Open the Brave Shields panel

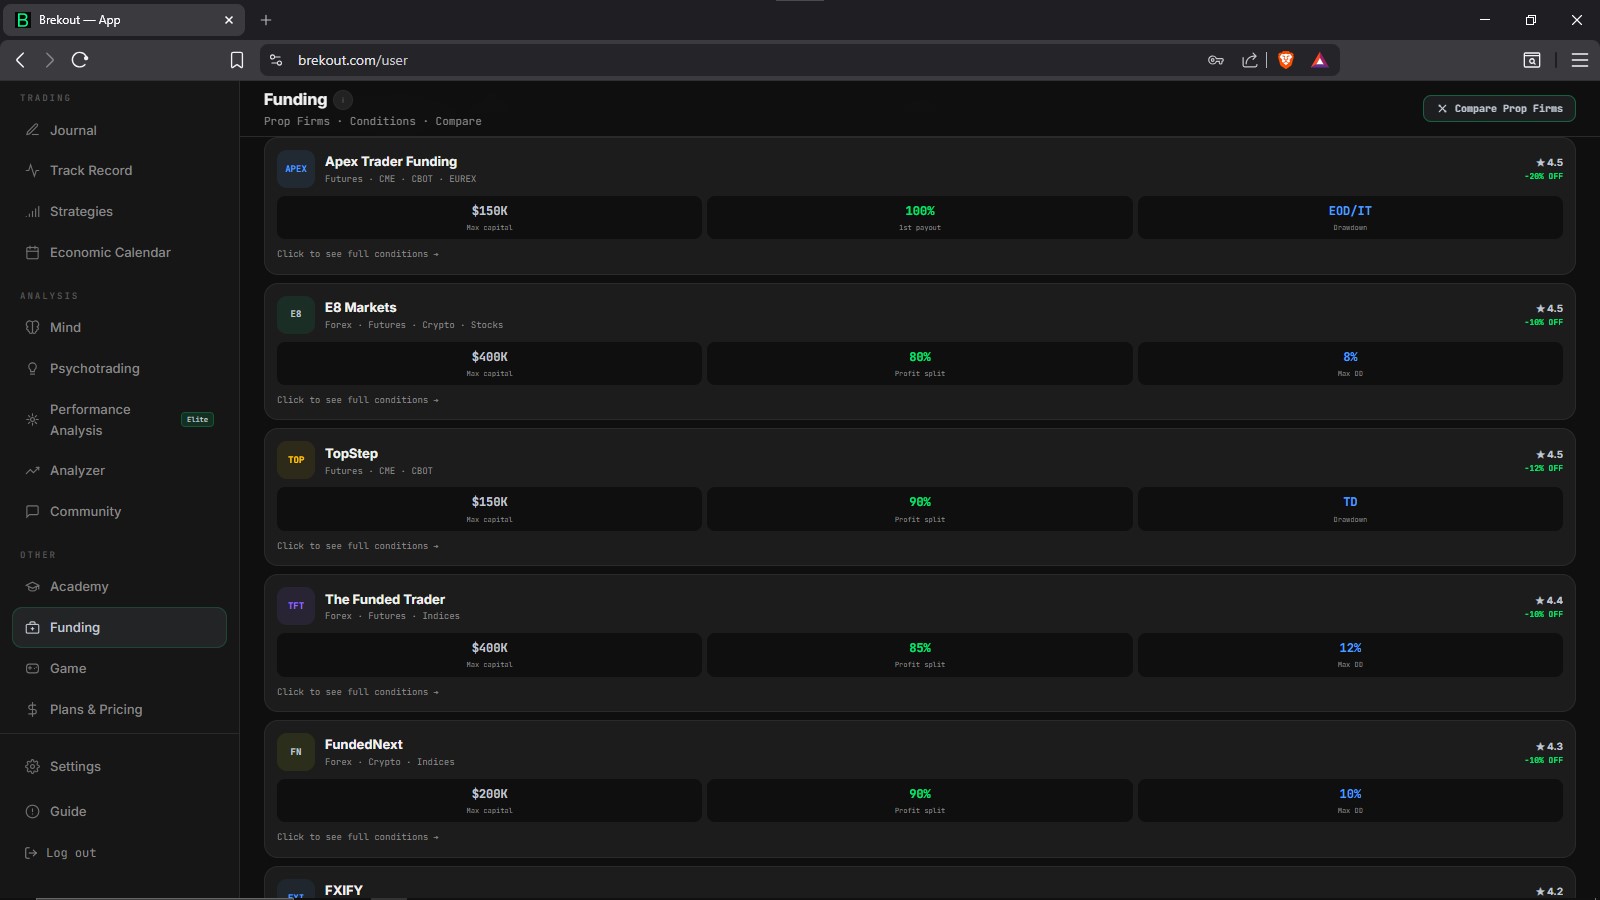pos(1286,60)
